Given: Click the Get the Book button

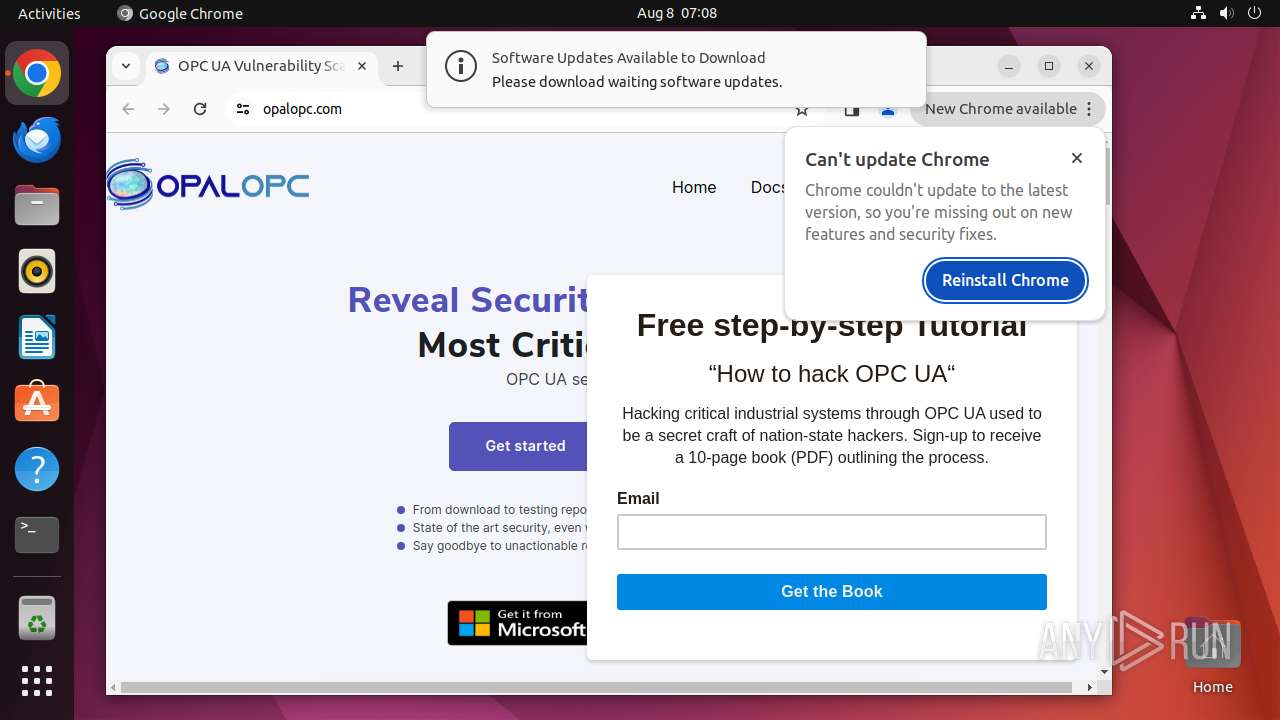Looking at the screenshot, I should (x=832, y=592).
